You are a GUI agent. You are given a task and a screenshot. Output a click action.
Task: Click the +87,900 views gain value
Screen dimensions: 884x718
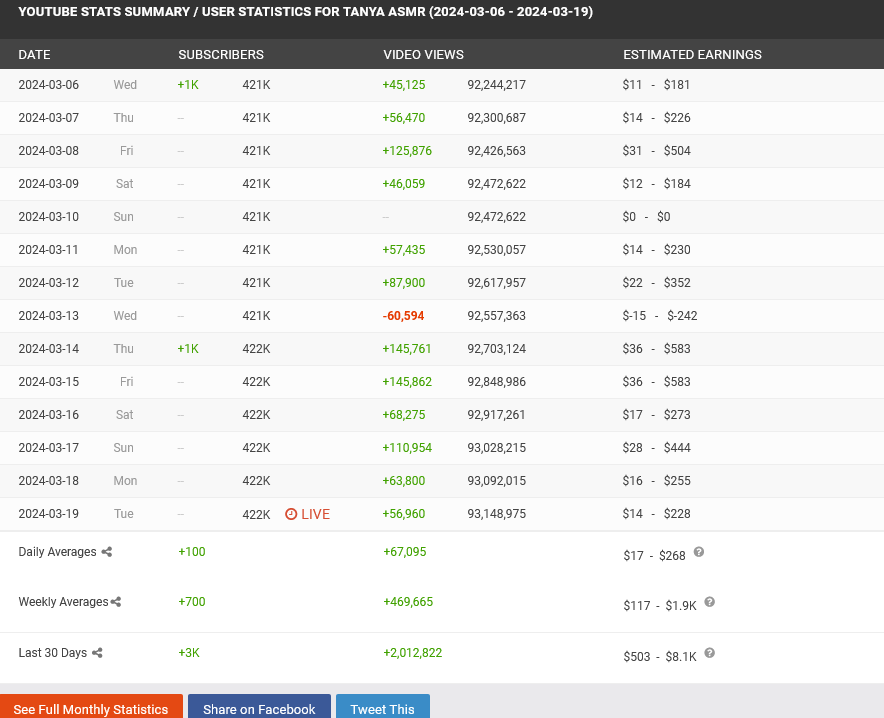404,282
